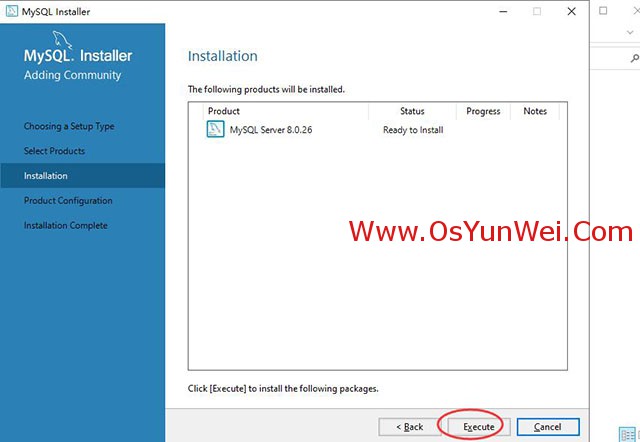Click the Installation page heading
The height and width of the screenshot is (442, 640).
[x=222, y=56]
